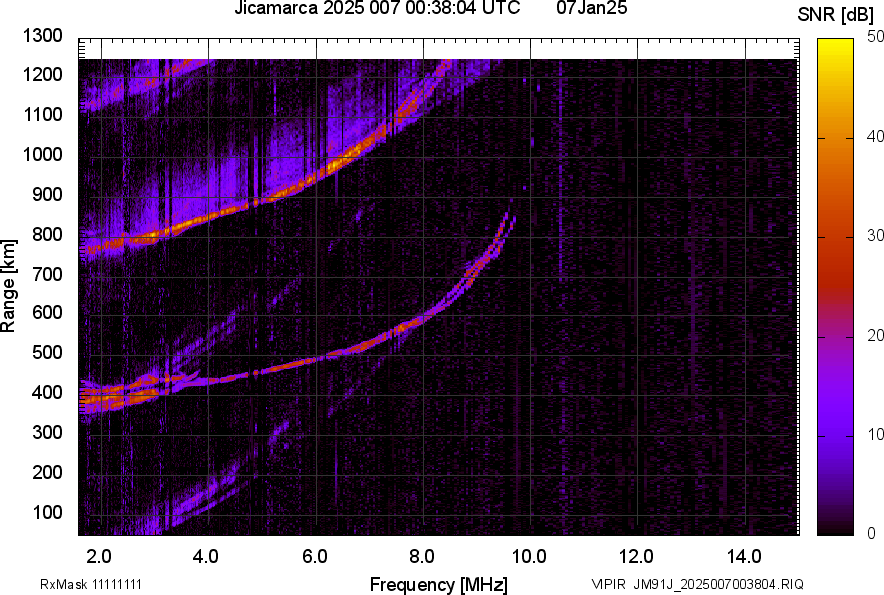Image resolution: width=884 pixels, height=595 pixels.
Task: Click the 800 range tick label
Action: [x=47, y=234]
